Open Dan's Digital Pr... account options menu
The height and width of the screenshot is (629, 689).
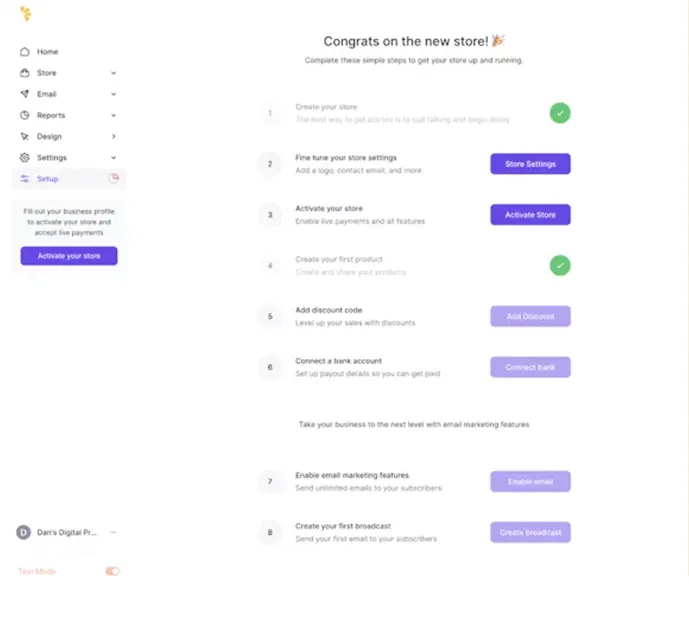[x=113, y=532]
